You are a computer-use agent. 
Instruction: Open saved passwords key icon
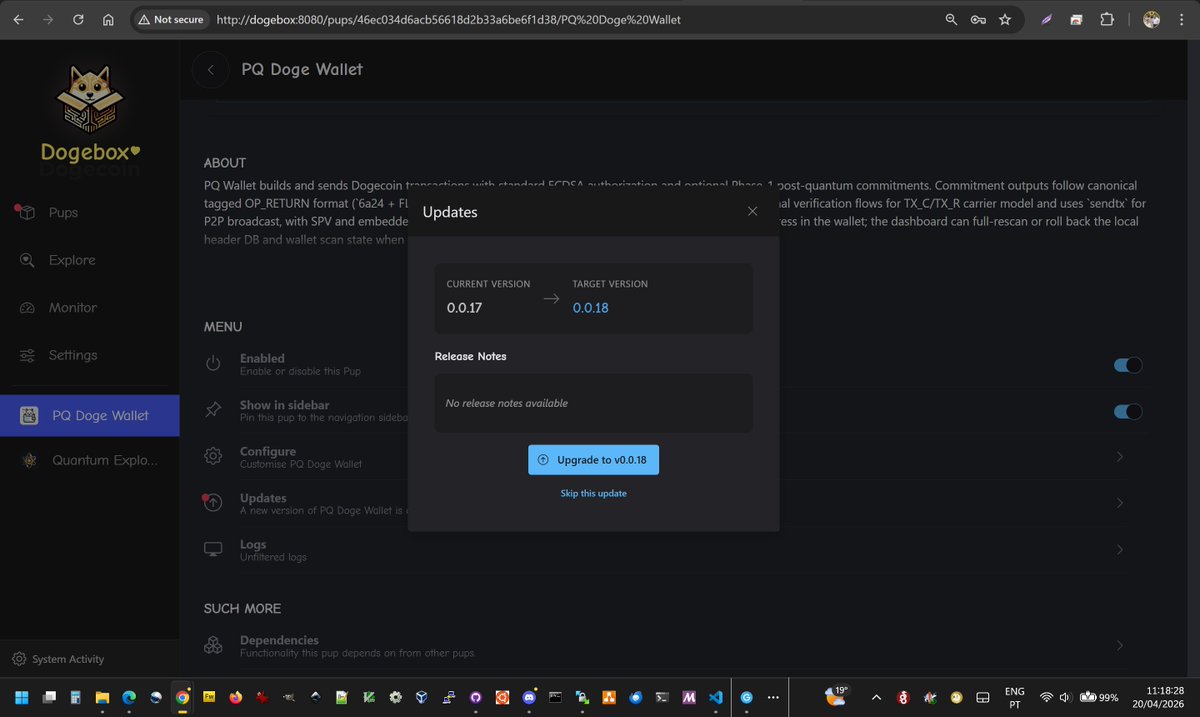(x=978, y=19)
